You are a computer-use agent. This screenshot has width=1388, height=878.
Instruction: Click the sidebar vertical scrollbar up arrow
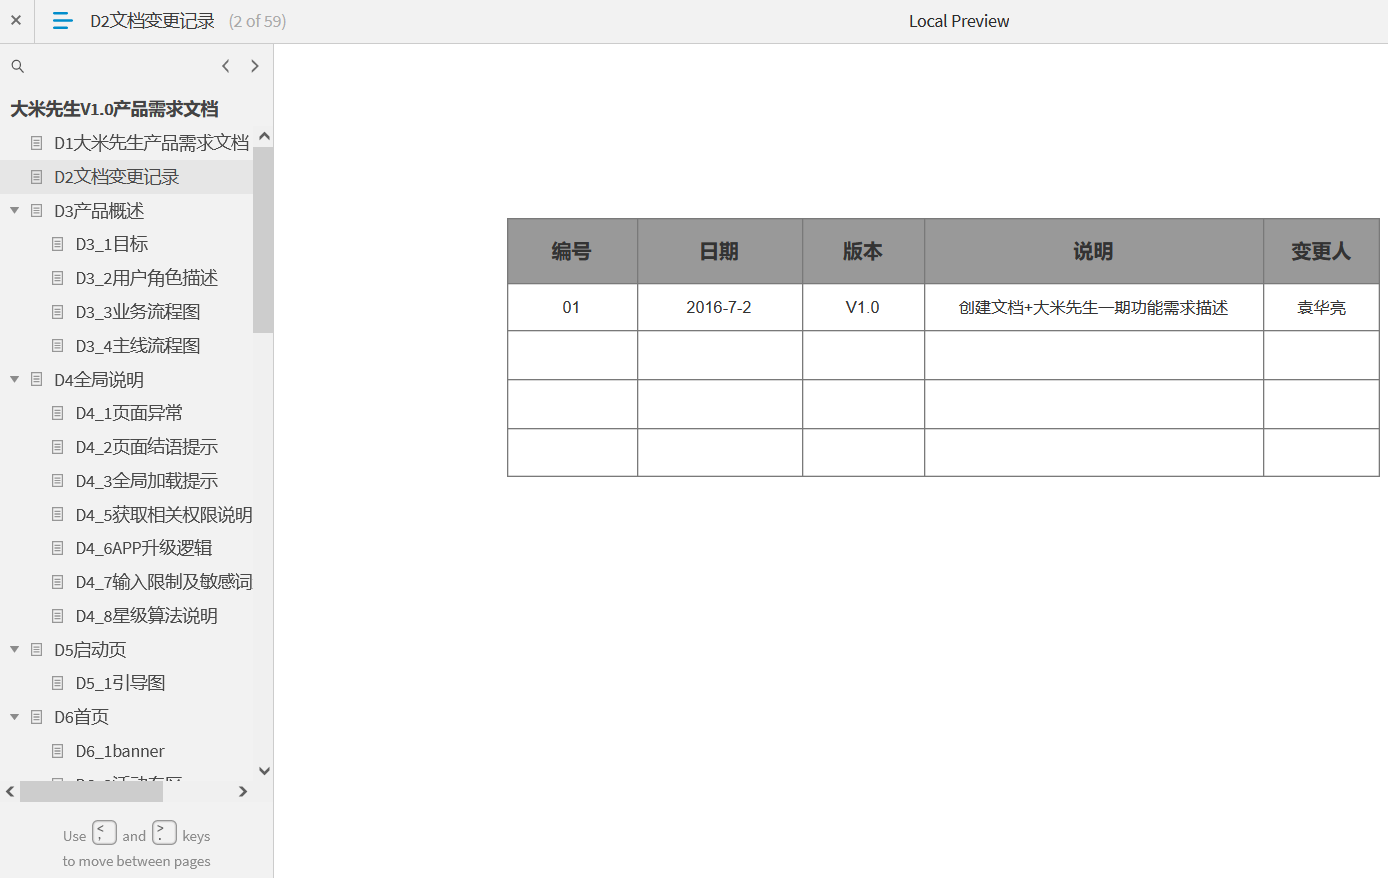pyautogui.click(x=264, y=136)
